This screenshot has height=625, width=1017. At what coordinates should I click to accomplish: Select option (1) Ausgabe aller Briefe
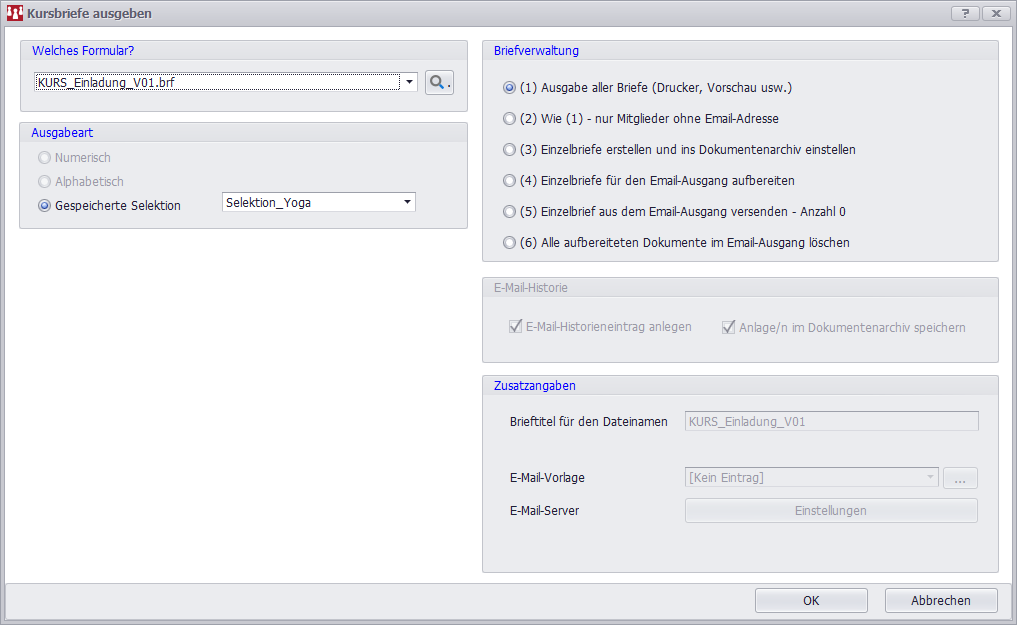coord(509,88)
